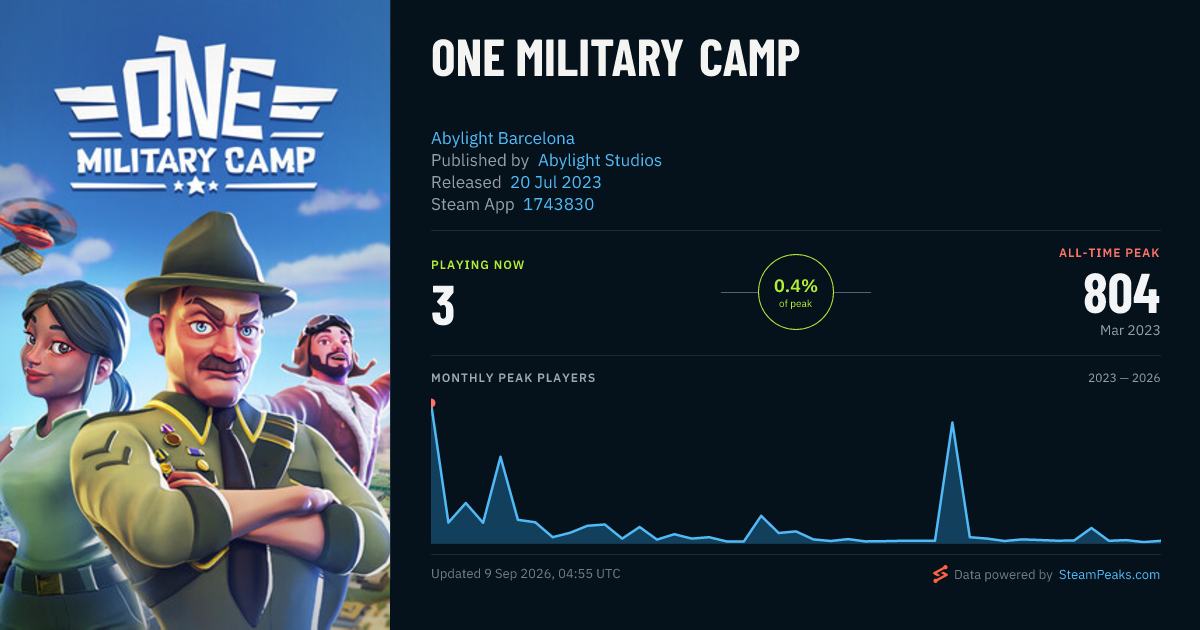Click the all-time peak value 804
Image resolution: width=1200 pixels, height=630 pixels.
(1122, 294)
